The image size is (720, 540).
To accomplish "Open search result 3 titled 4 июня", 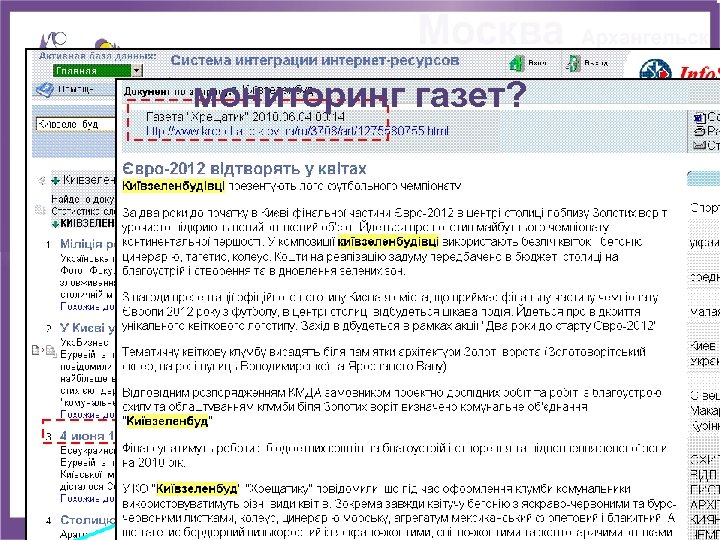I will [x=87, y=435].
